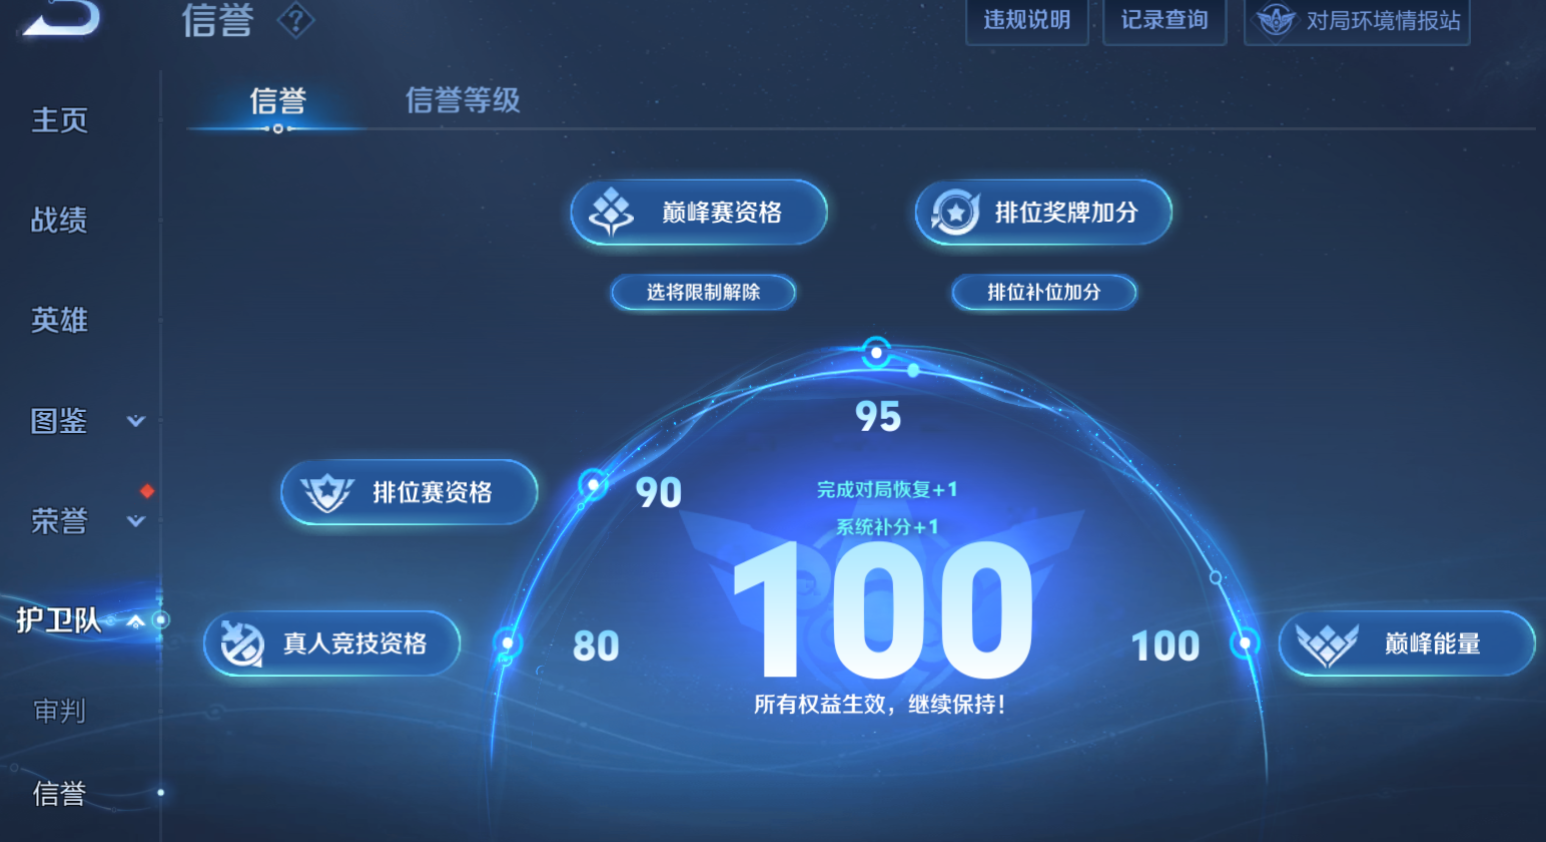1546x842 pixels.
Task: Click the 巅峰赛资格 benefit button
Action: pos(699,212)
